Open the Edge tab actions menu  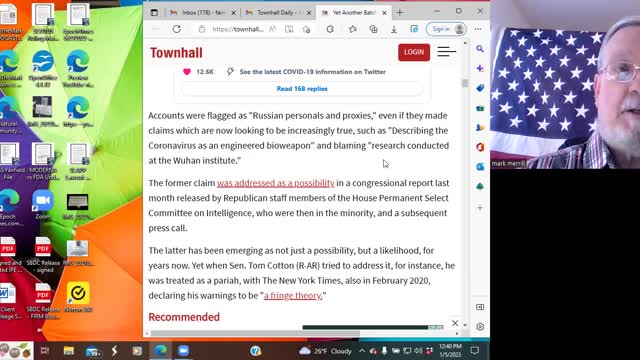click(x=154, y=13)
